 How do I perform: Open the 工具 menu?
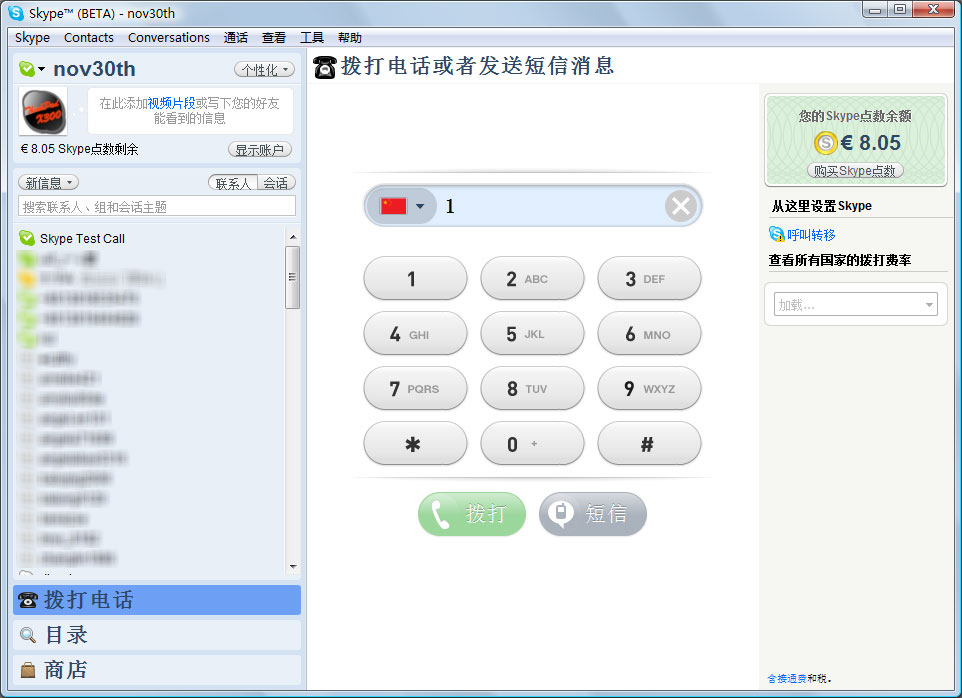coord(312,37)
